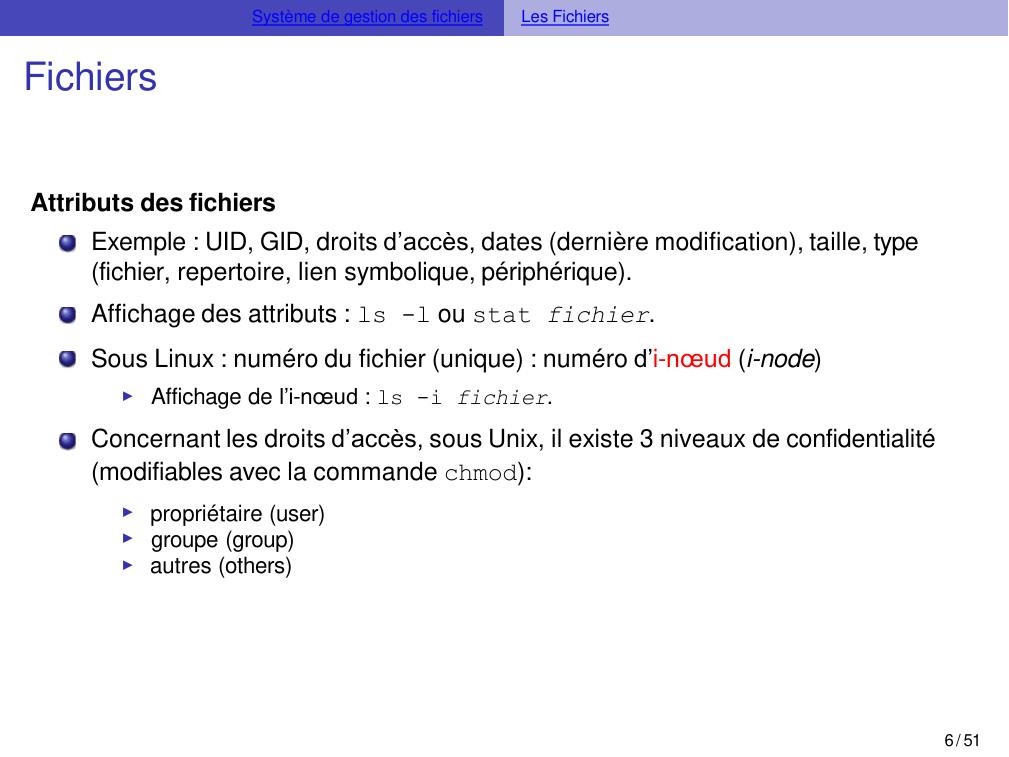Image resolution: width=1009 pixels, height=757 pixels.
Task: Click the triangle bullet before "Affichage de l'i-nœud"
Action: tap(127, 397)
